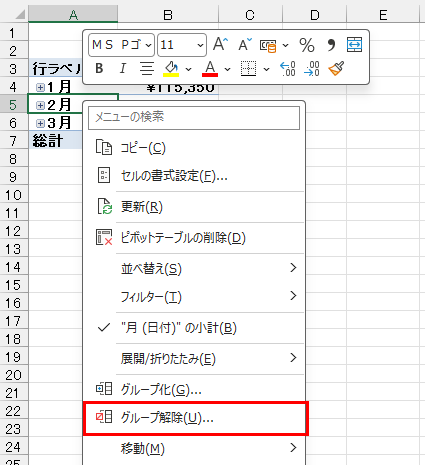This screenshot has height=465, width=425.
Task: Select row 24 header
Action: pos(13,447)
